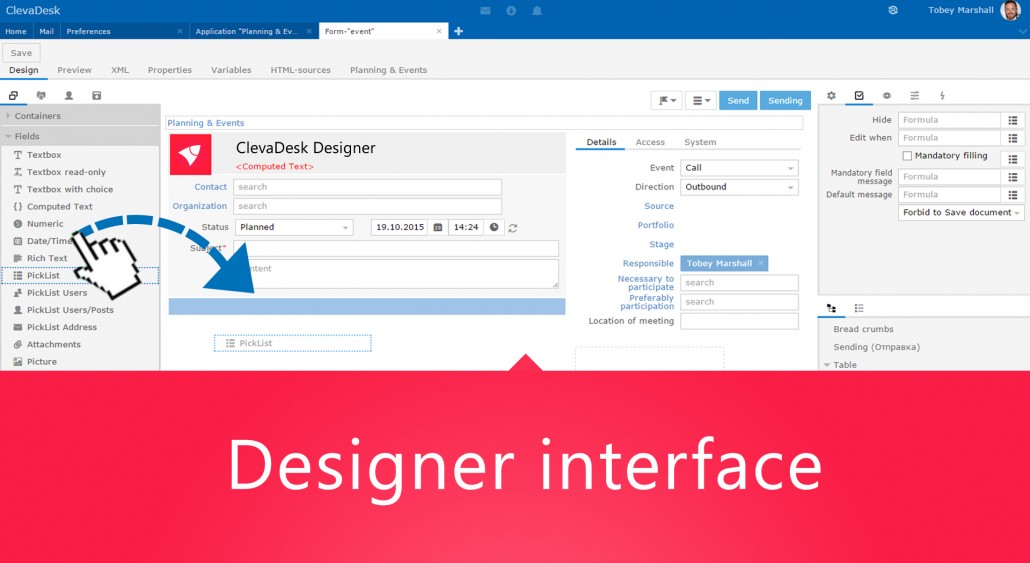Click the refresh icon beside the time field
Screen dimensions: 1030x563
tap(513, 228)
